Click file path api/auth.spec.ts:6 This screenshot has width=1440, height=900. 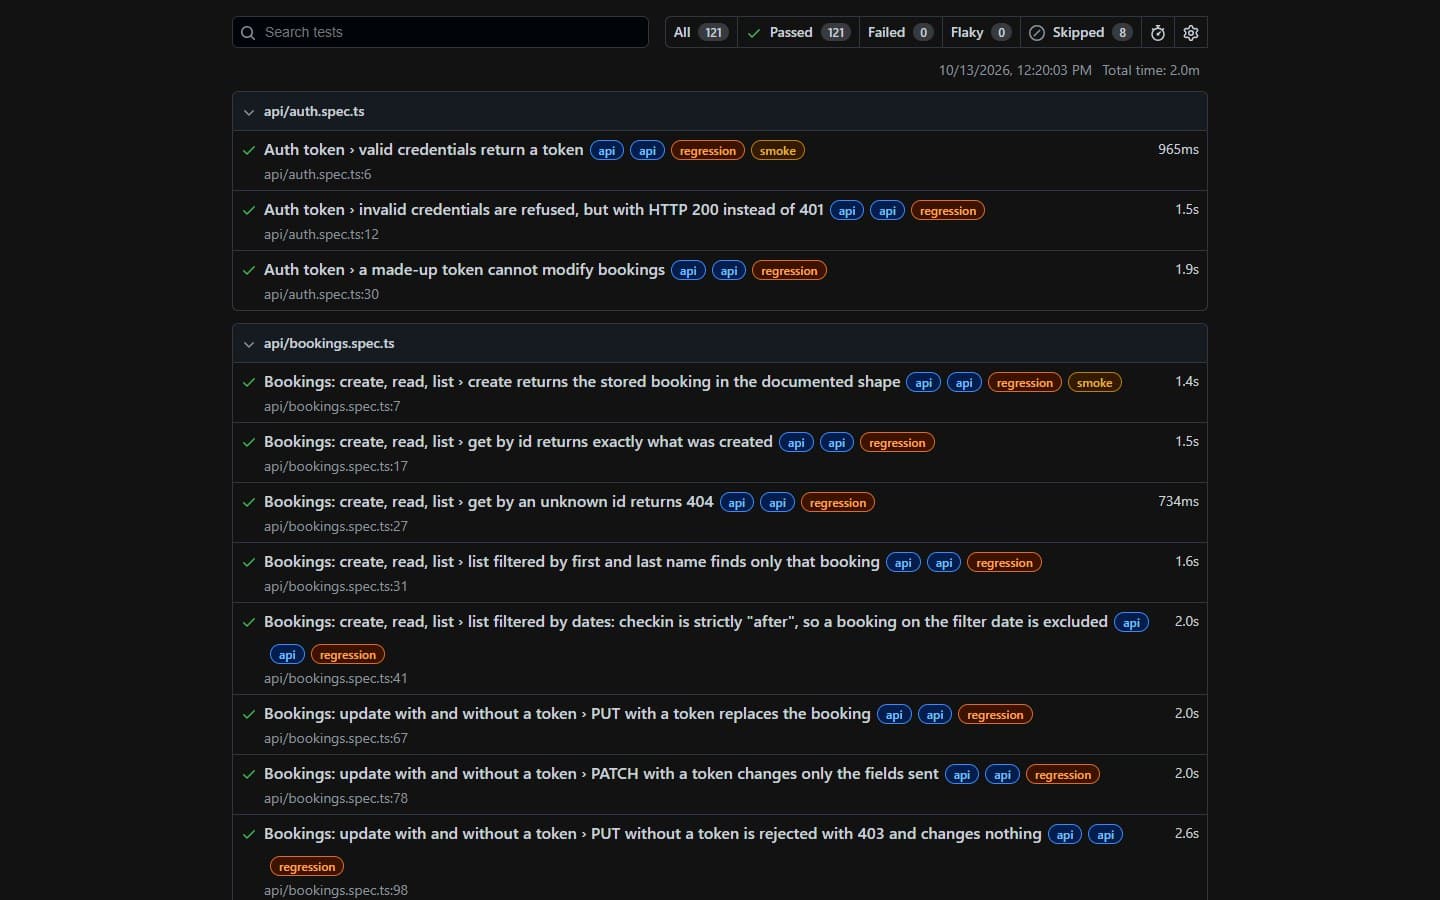[318, 174]
